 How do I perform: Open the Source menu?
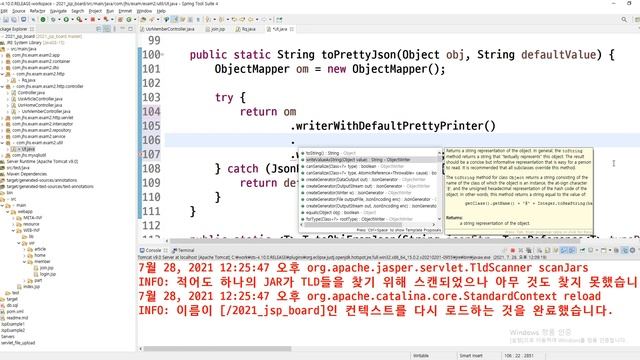pos(18,11)
